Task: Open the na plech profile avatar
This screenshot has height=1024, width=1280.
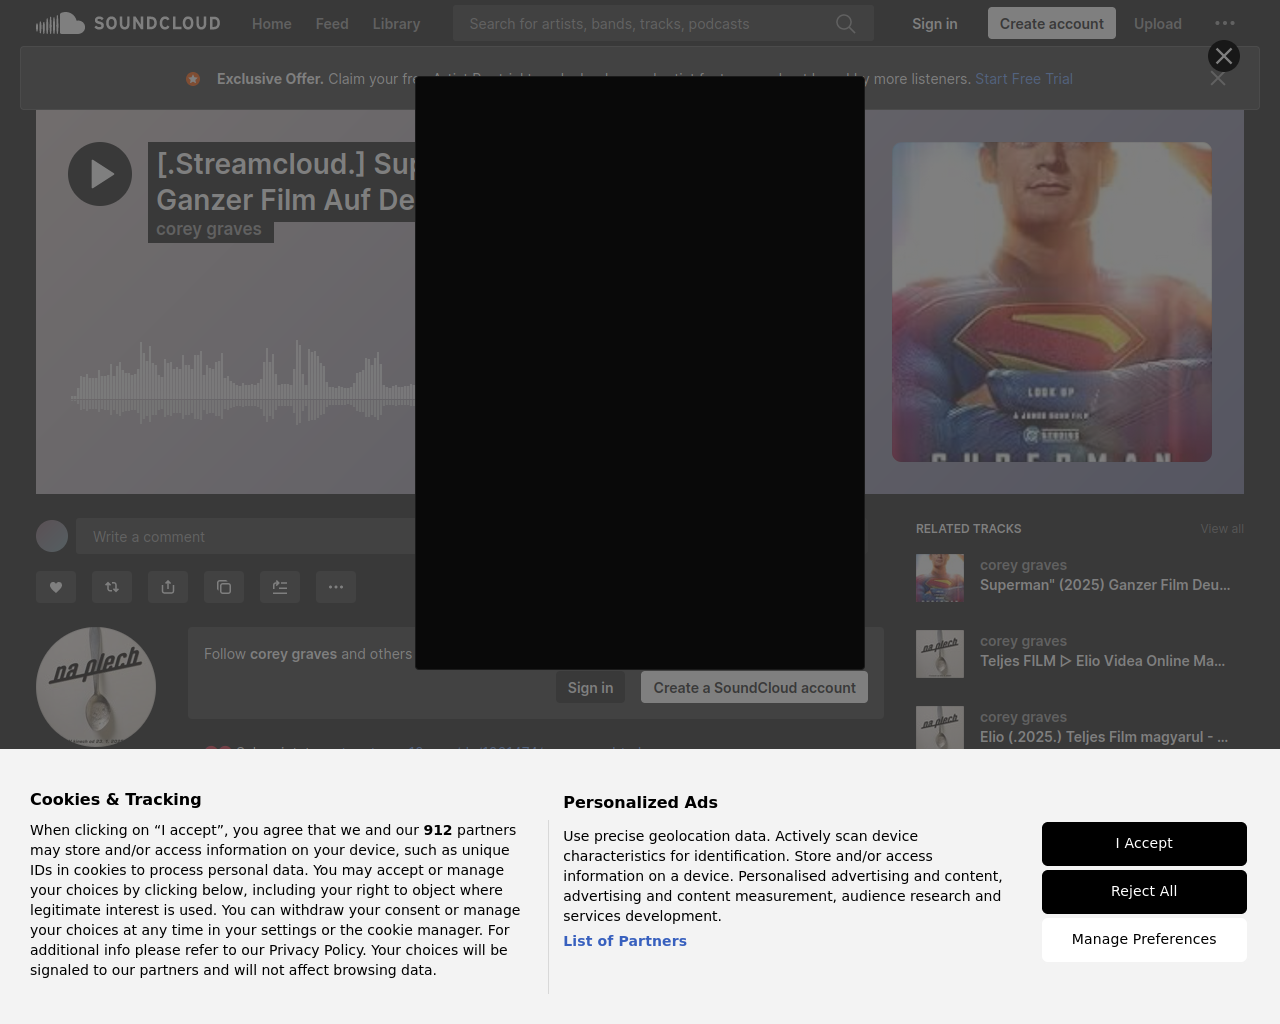Action: coord(96,687)
